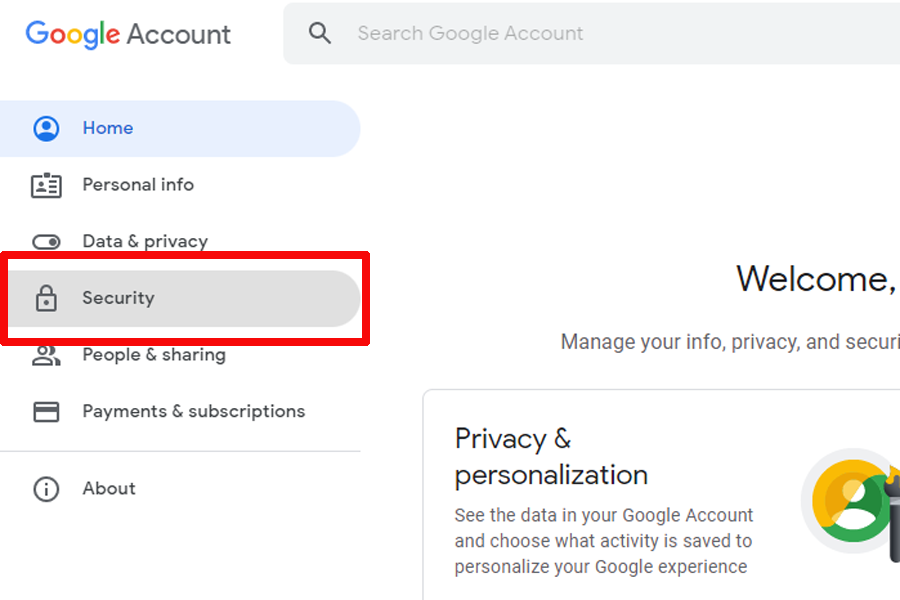The width and height of the screenshot is (900, 600).
Task: Go to Personal info section
Action: pyautogui.click(x=138, y=185)
